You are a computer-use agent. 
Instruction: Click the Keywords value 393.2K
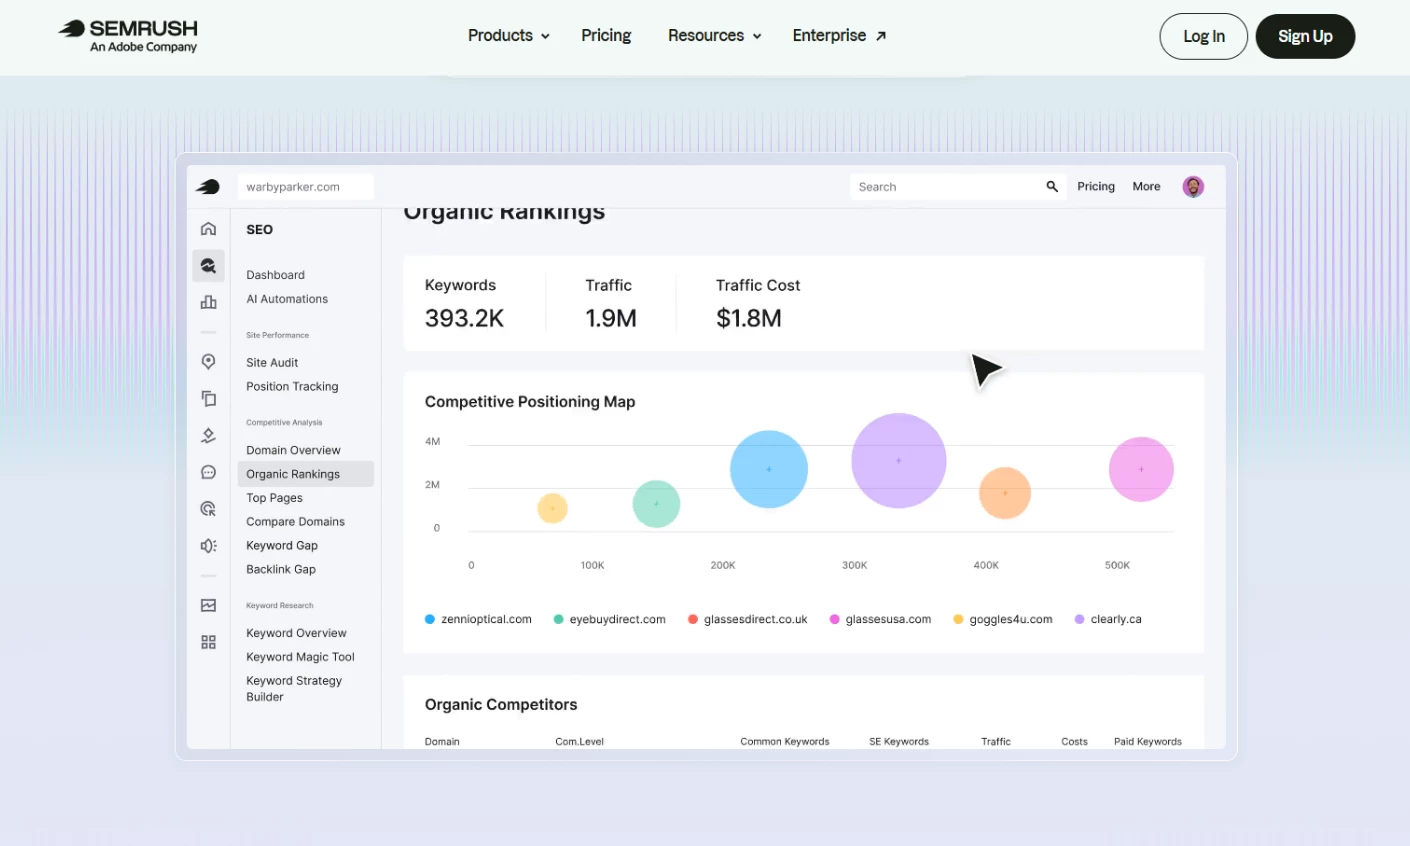tap(464, 319)
